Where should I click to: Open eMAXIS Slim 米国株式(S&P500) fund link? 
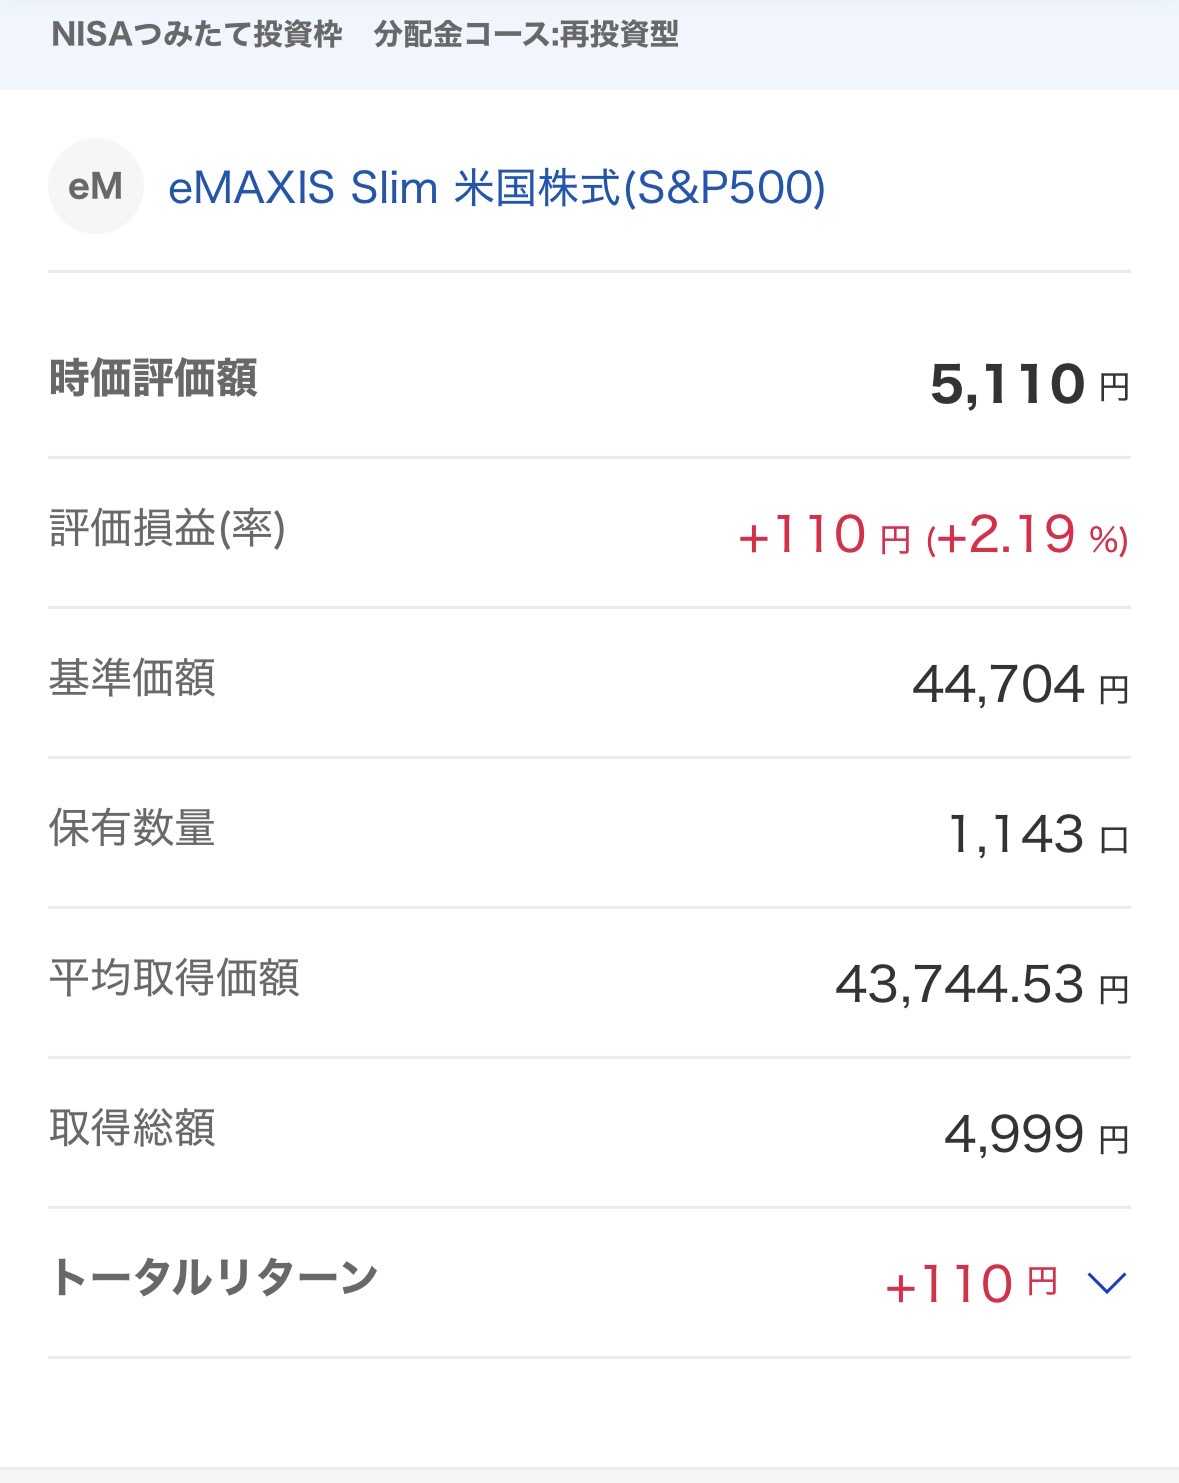[x=496, y=187]
